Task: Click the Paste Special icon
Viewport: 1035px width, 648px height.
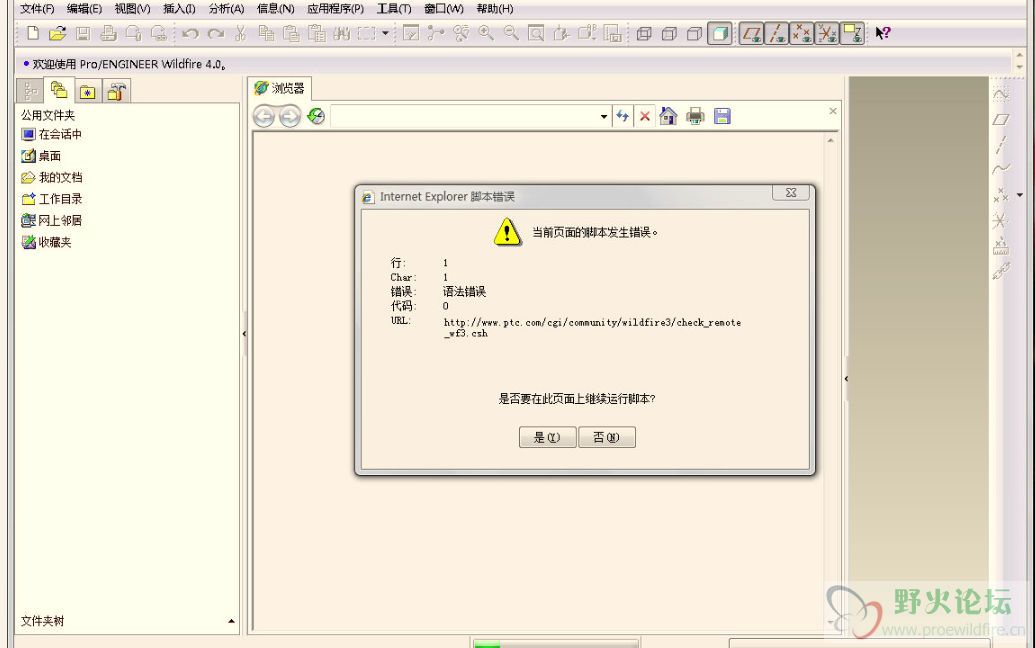Action: [317, 33]
